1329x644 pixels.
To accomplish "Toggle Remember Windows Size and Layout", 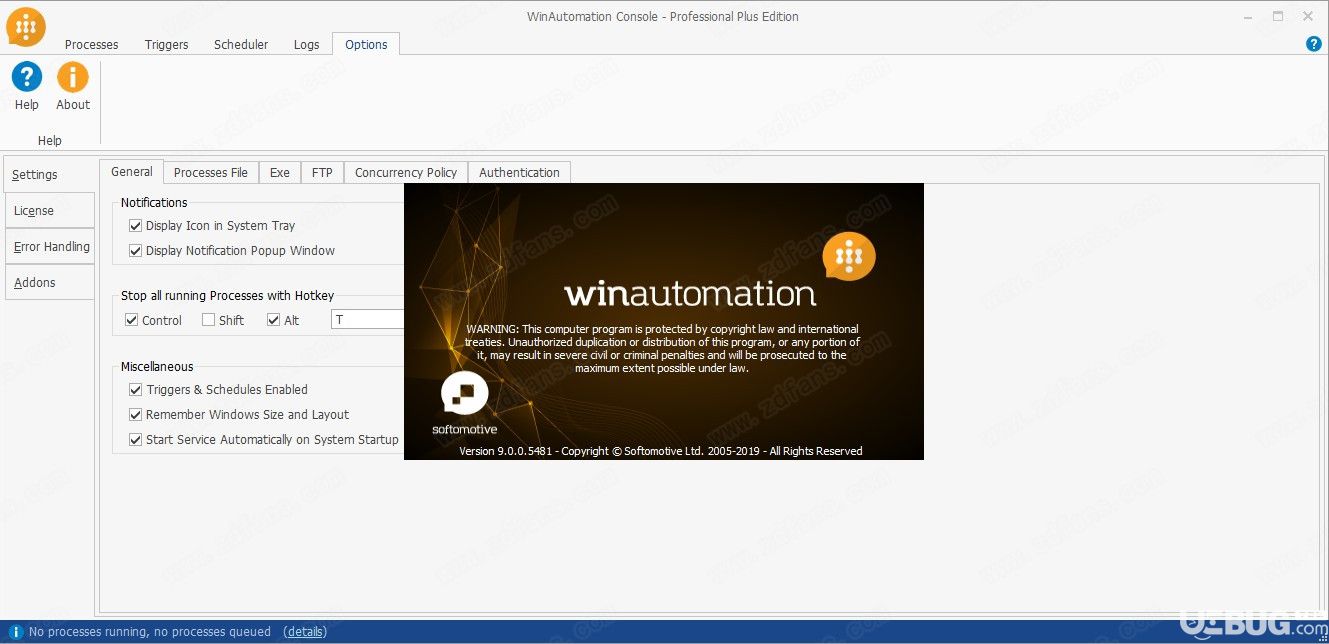I will (136, 415).
